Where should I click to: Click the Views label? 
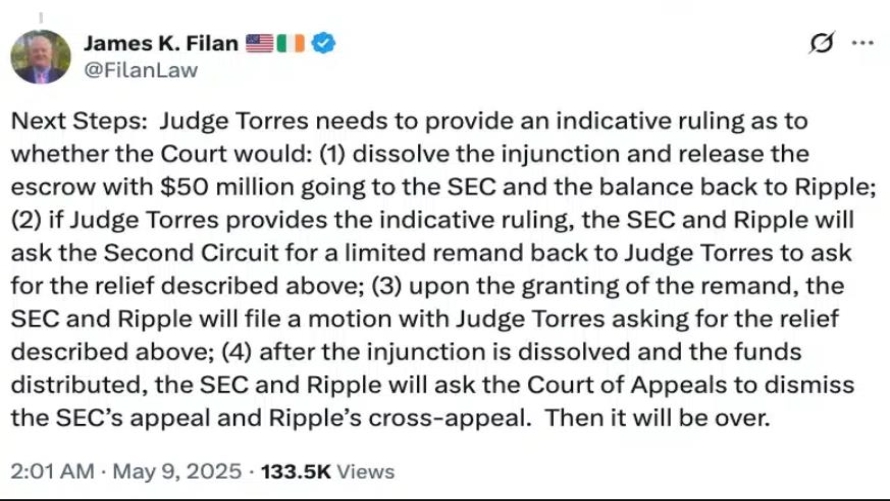(366, 471)
